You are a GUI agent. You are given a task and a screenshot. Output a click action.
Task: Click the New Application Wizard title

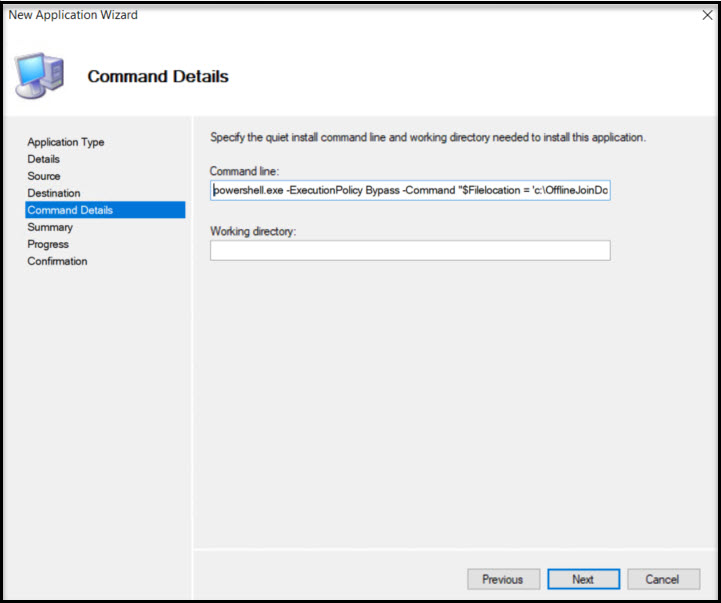click(73, 15)
